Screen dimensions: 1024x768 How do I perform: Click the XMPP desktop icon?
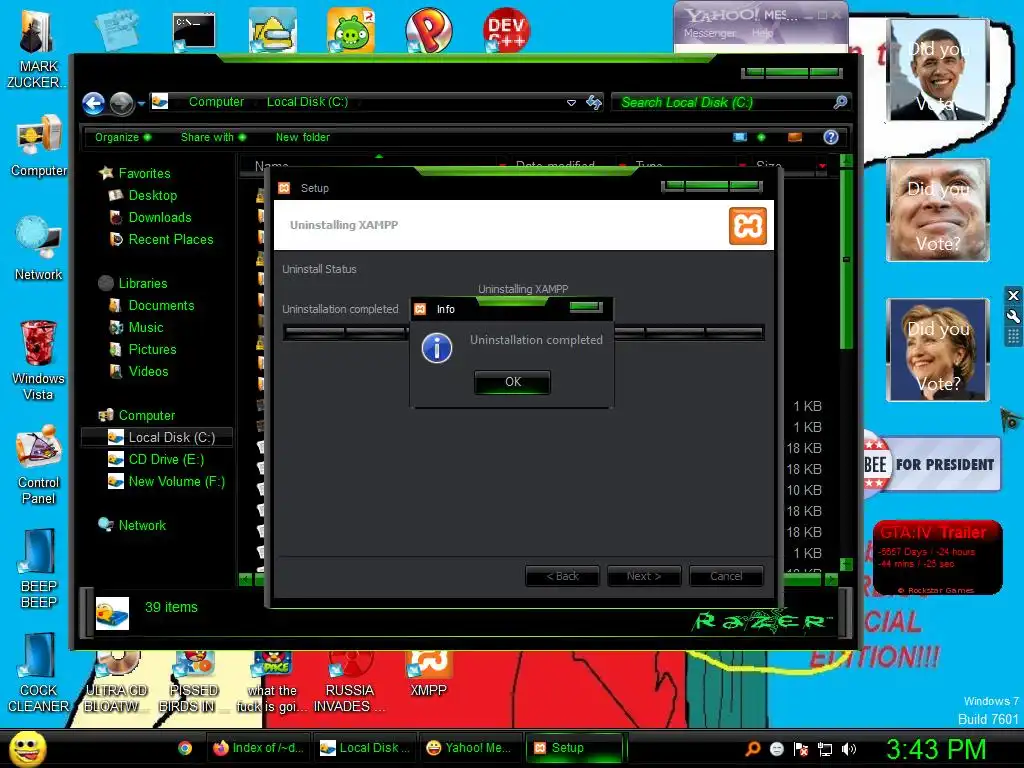[x=428, y=676]
